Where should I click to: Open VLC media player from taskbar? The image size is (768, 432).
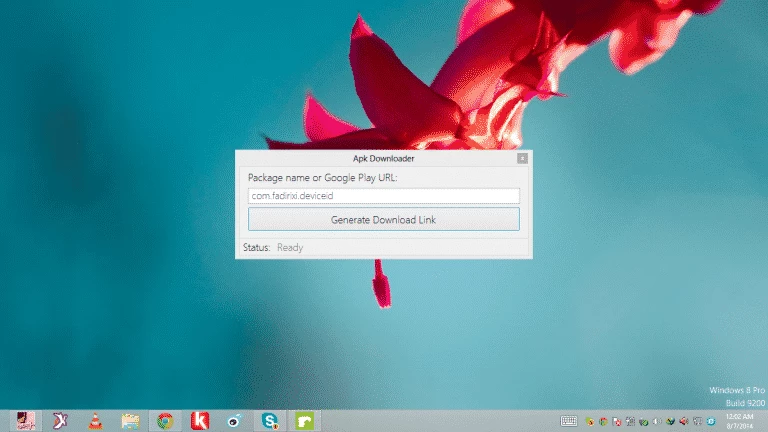(95, 421)
